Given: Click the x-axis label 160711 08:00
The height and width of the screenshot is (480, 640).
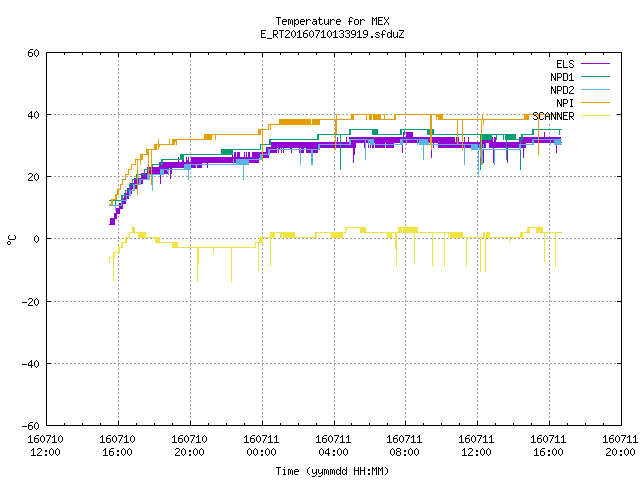Looking at the screenshot, I should 404,446.
